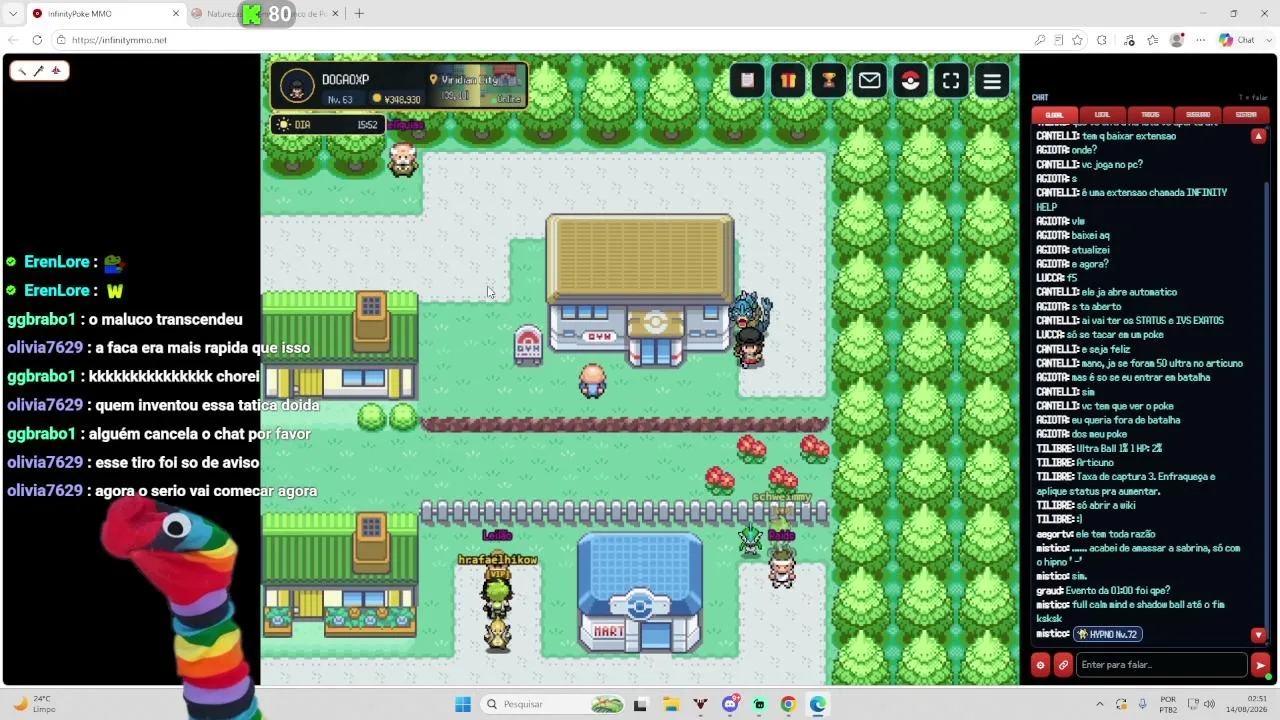The width and height of the screenshot is (1280, 720).
Task: Add this page to favorites star
Action: click(x=1077, y=40)
